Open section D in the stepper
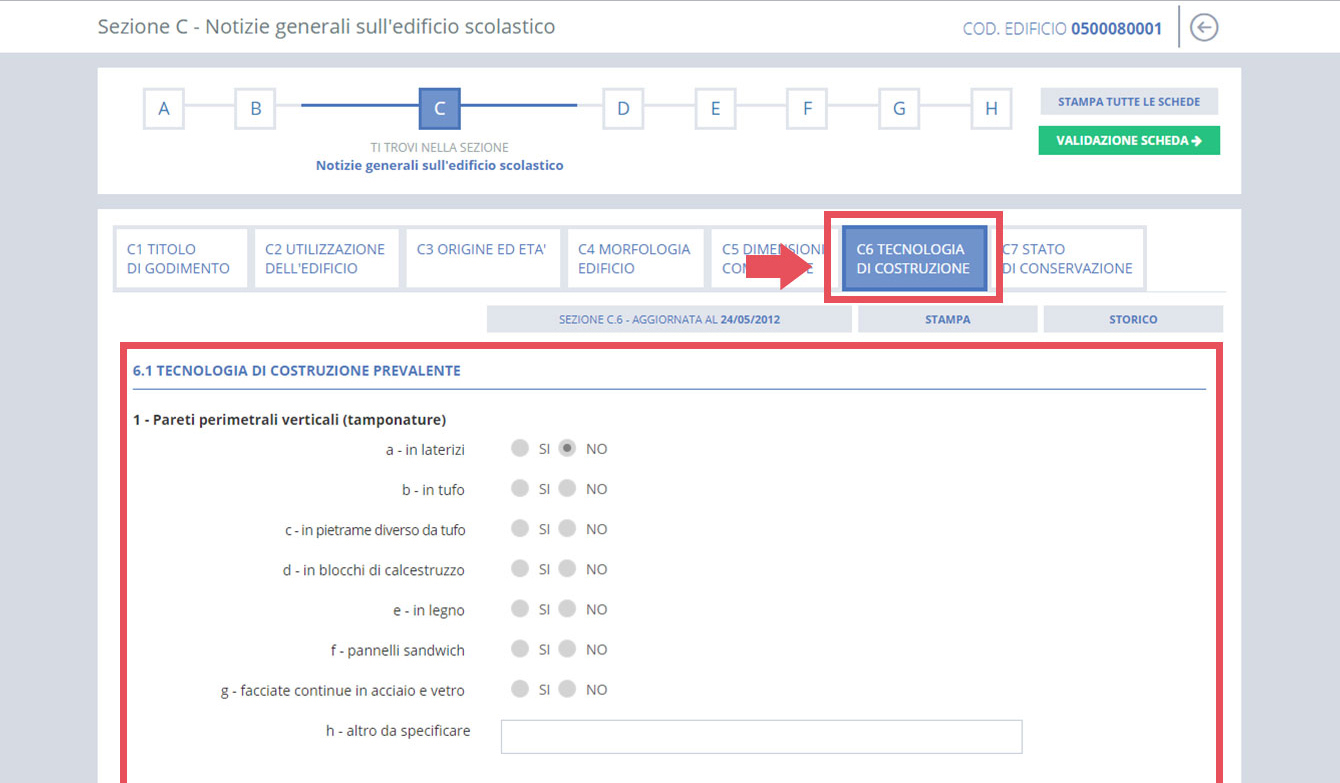Screen dimensions: 1340x783 click(x=623, y=109)
